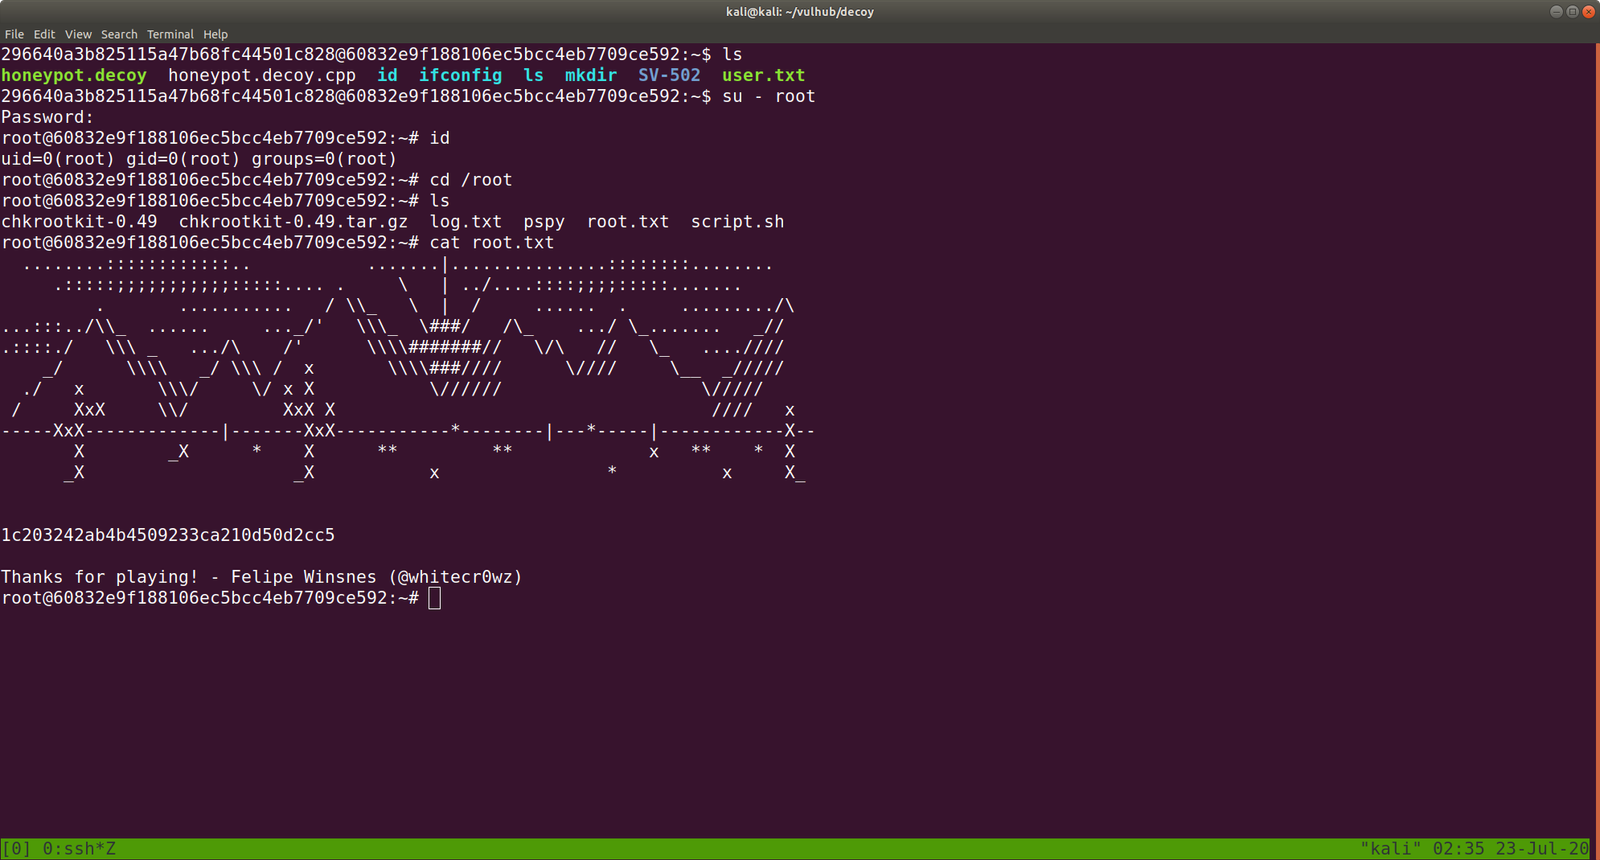1600x860 pixels.
Task: Click the tmux window label 0:ssh*Z
Action: tap(79, 849)
